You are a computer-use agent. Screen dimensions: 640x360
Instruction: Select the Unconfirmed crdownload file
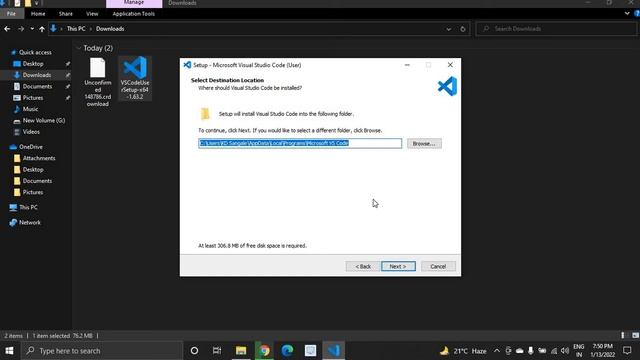coord(98,82)
